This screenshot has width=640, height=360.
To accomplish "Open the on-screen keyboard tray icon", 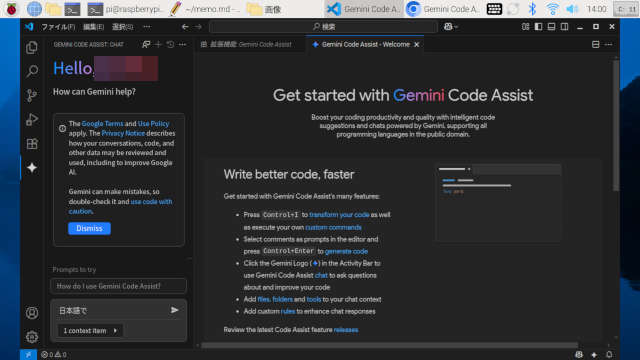I will [494, 9].
